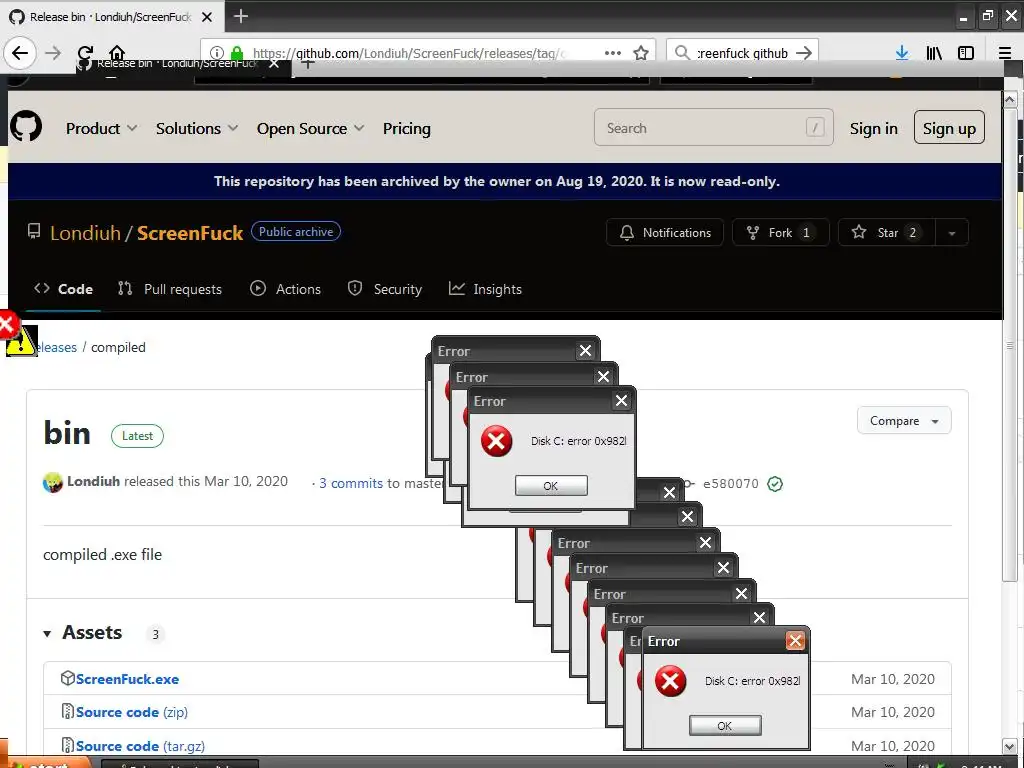Image resolution: width=1024 pixels, height=768 pixels.
Task: Click the browser search box text
Action: (x=743, y=53)
